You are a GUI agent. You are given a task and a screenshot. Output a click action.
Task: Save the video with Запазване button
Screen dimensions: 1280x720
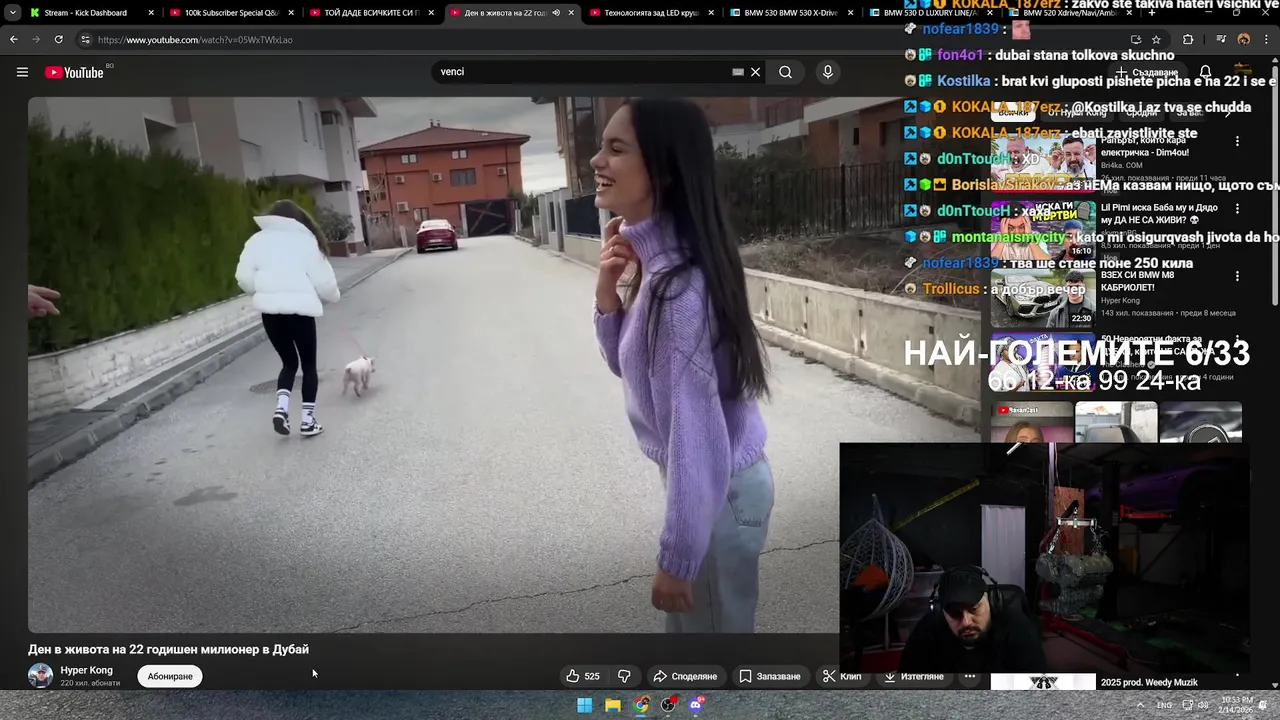770,676
